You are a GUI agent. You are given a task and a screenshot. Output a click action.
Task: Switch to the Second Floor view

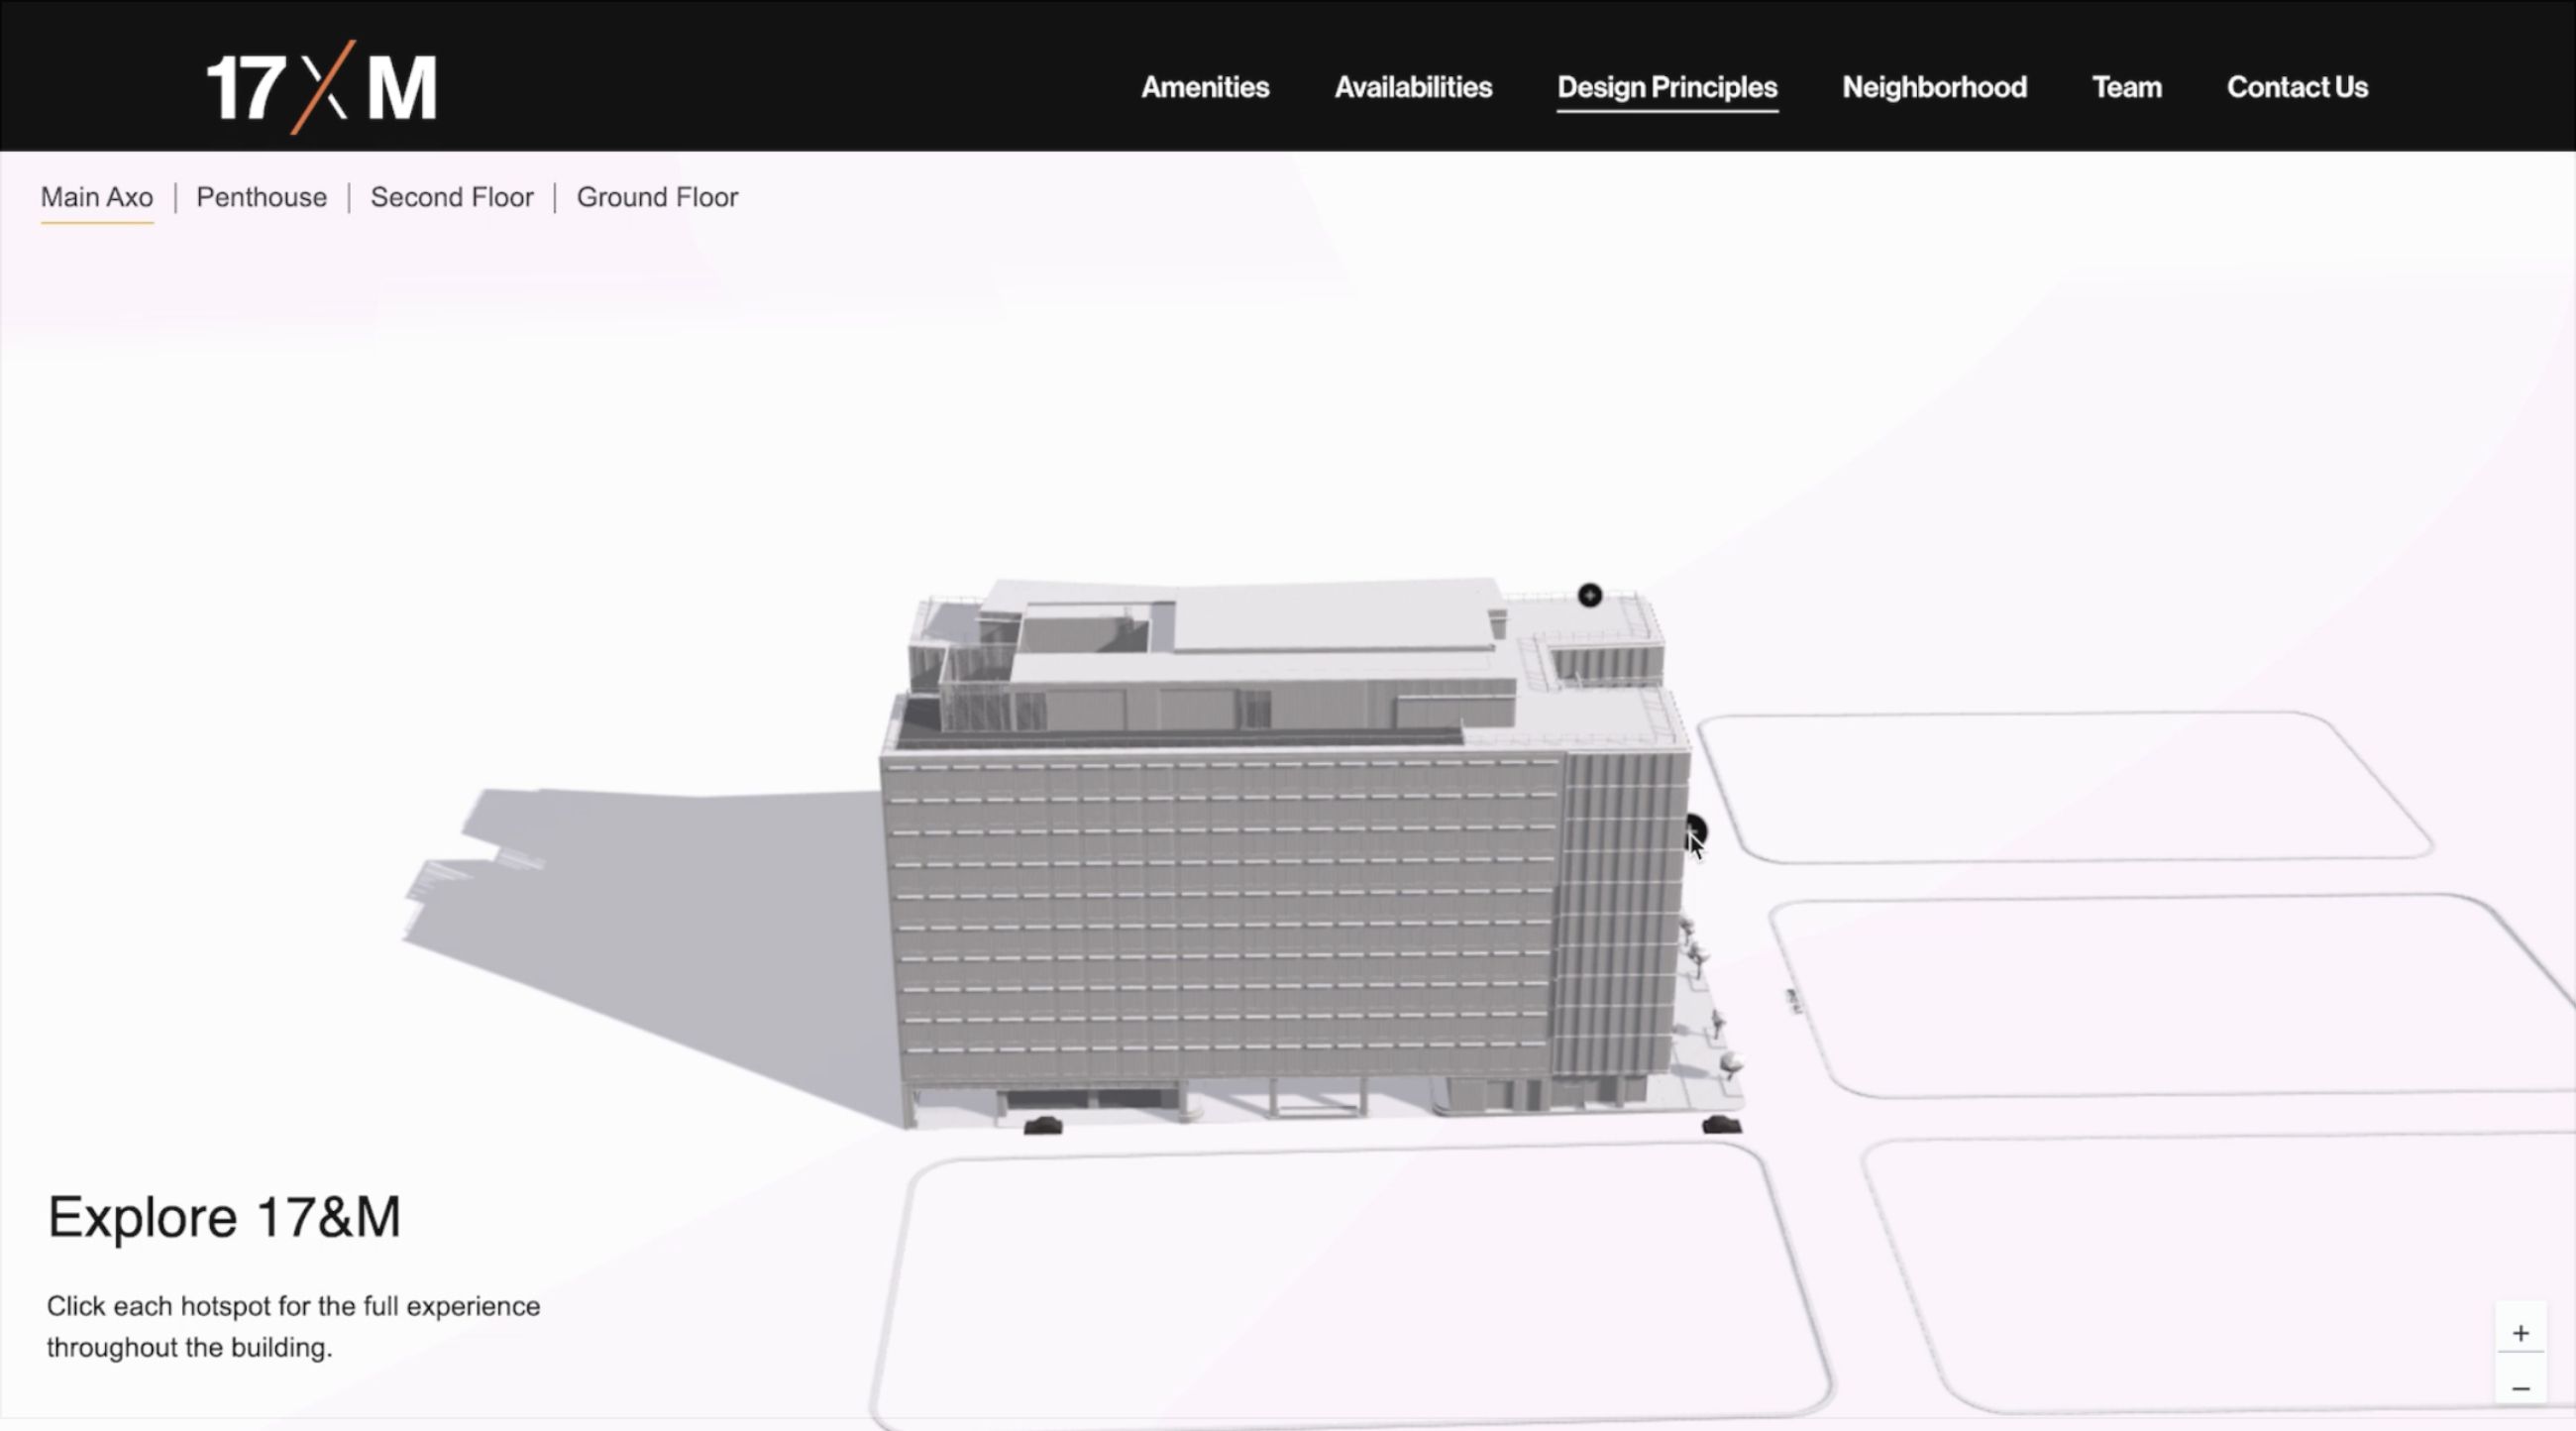pos(451,197)
